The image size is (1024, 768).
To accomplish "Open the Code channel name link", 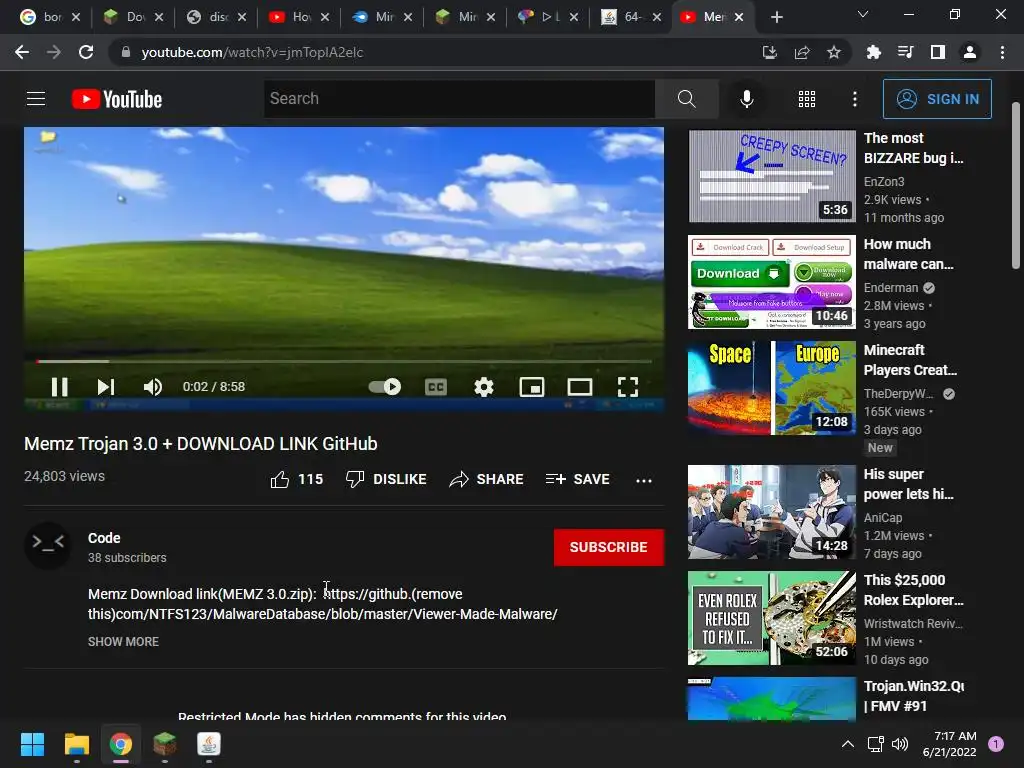I will pyautogui.click(x=104, y=538).
